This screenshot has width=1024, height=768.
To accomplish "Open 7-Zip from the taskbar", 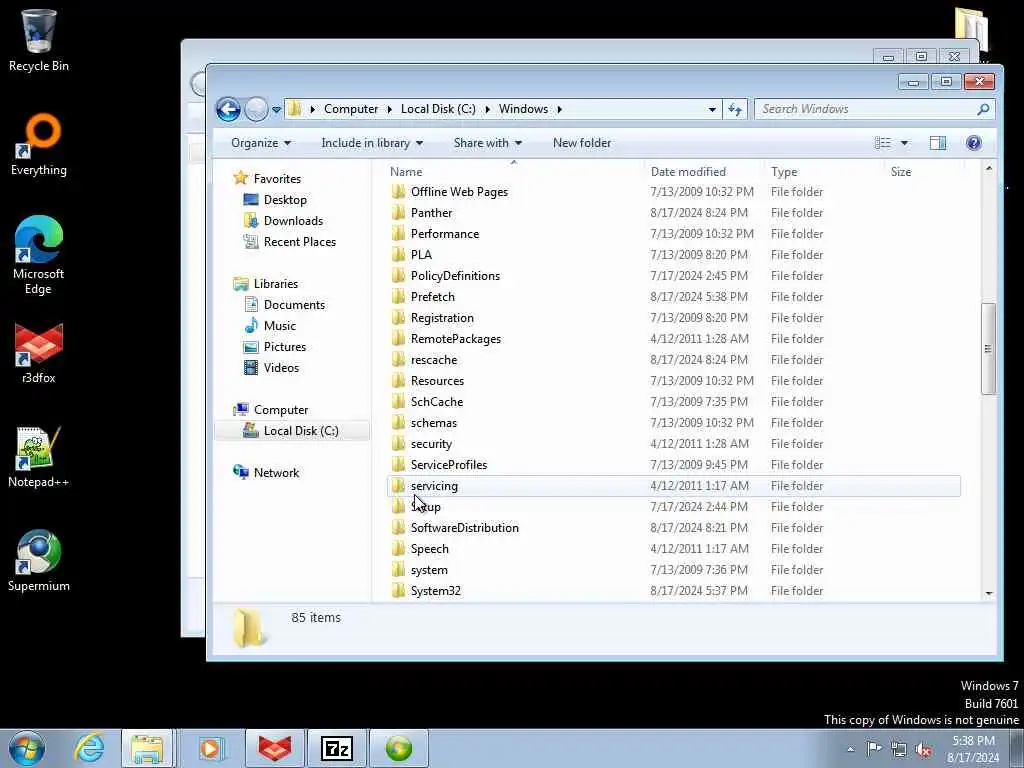I will [x=337, y=748].
